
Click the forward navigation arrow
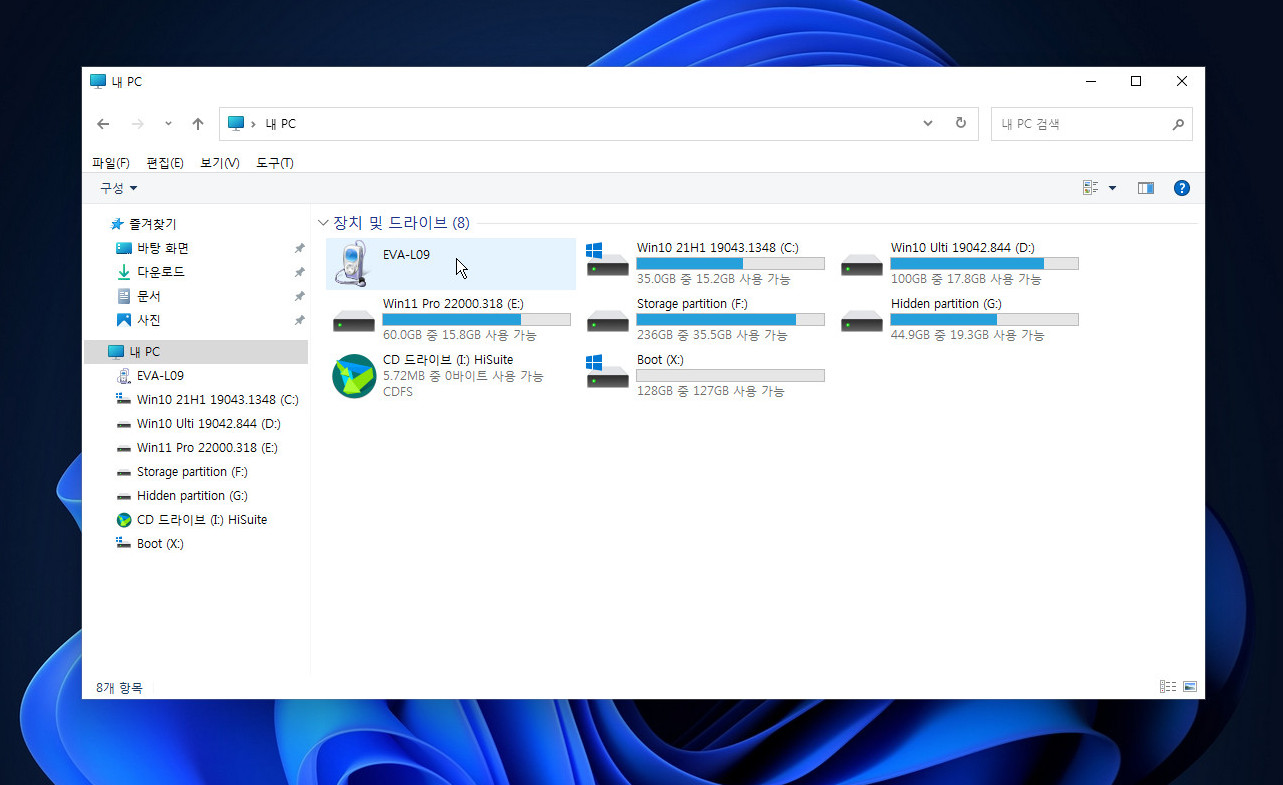138,124
